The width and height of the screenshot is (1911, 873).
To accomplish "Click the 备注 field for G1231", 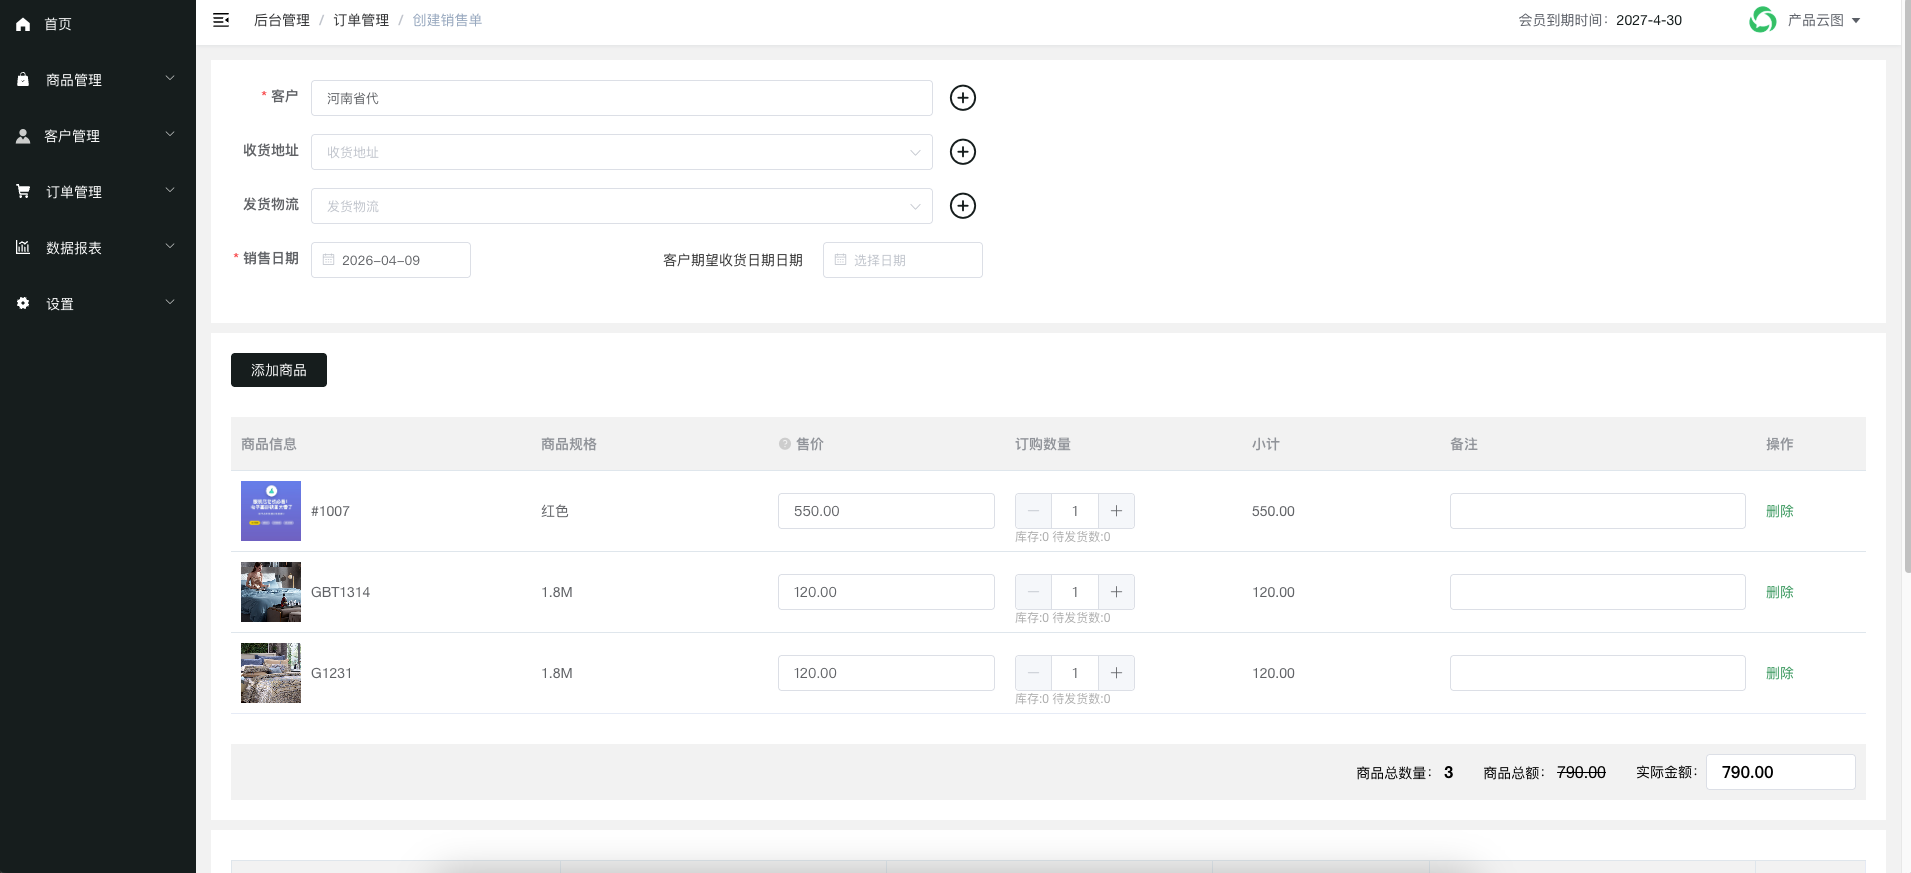I will [x=1598, y=673].
